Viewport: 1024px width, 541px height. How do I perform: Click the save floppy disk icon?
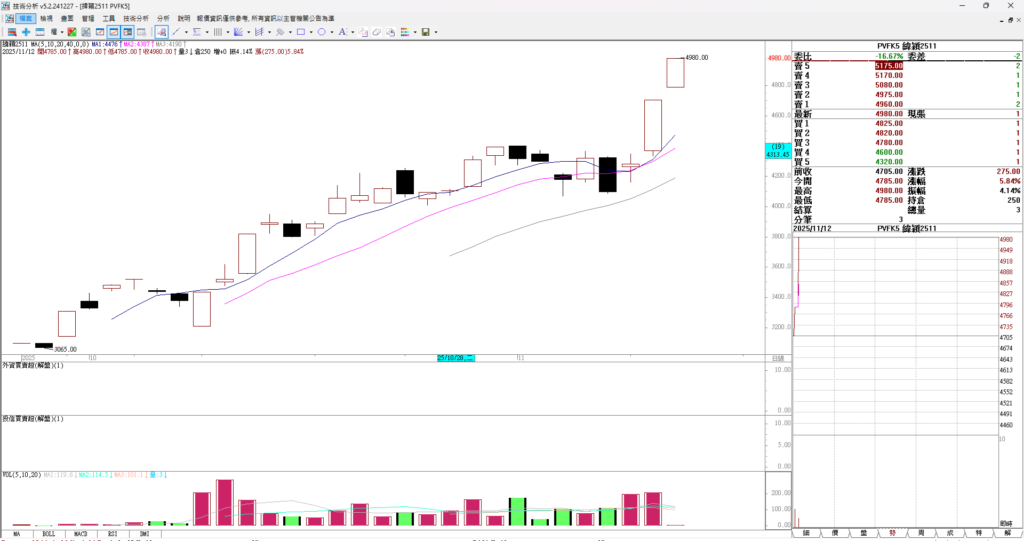point(425,32)
